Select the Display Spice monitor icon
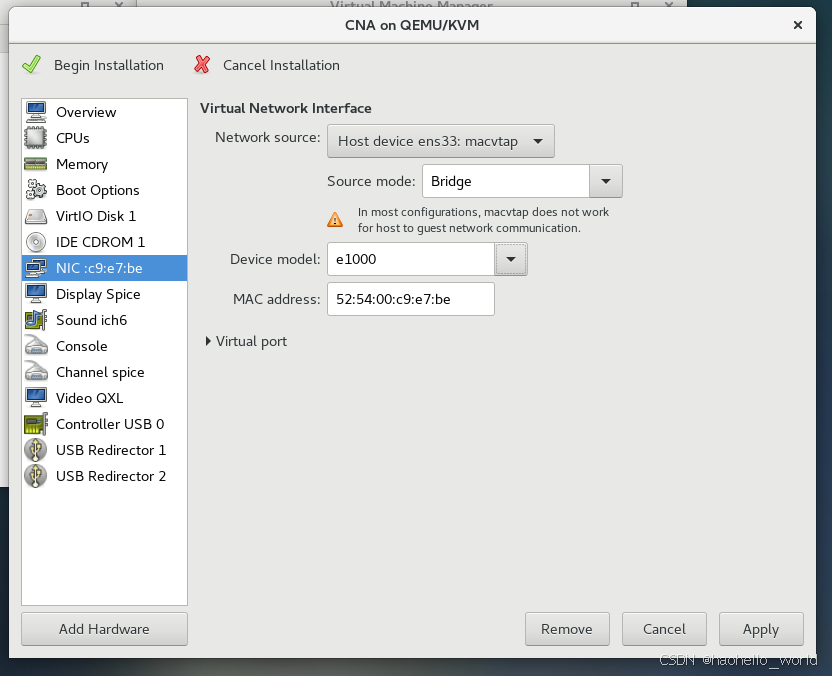 36,294
